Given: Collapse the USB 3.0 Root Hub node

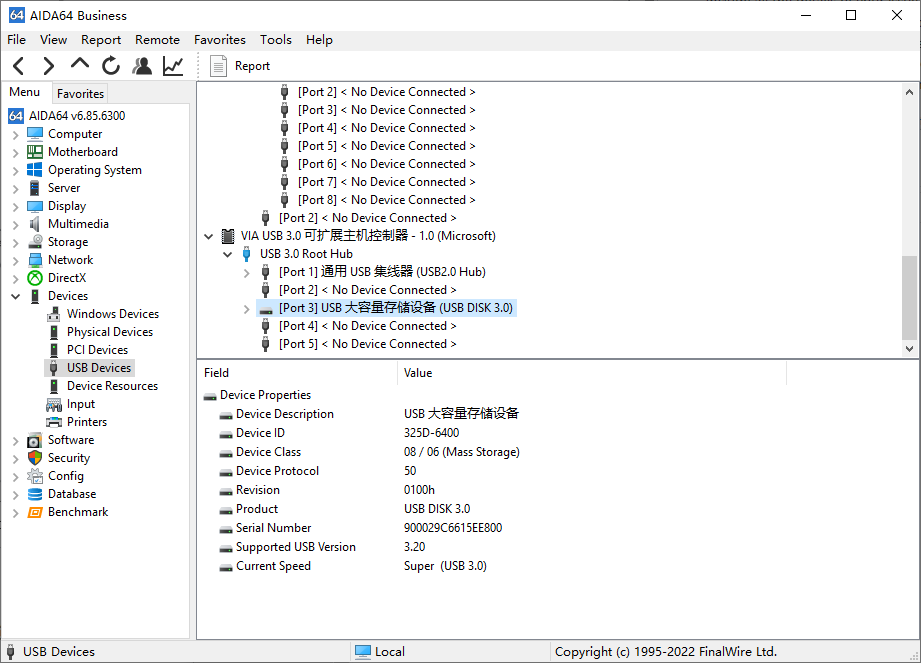Looking at the screenshot, I should [227, 254].
